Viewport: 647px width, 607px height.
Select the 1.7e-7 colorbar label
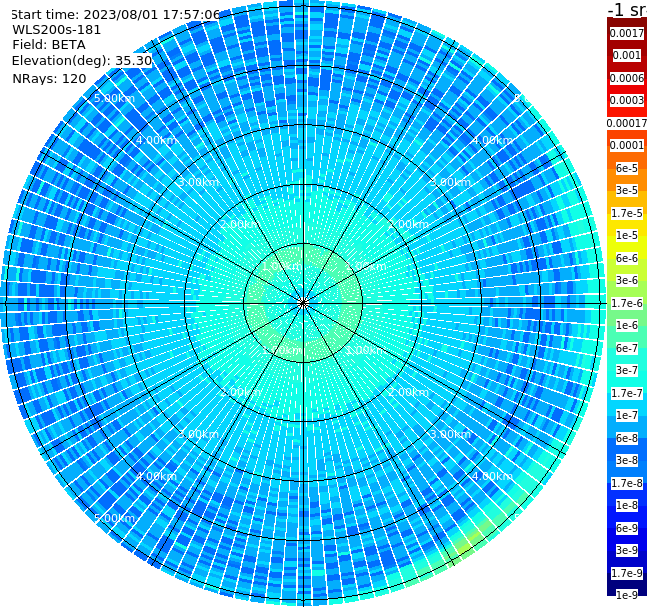[x=627, y=393]
